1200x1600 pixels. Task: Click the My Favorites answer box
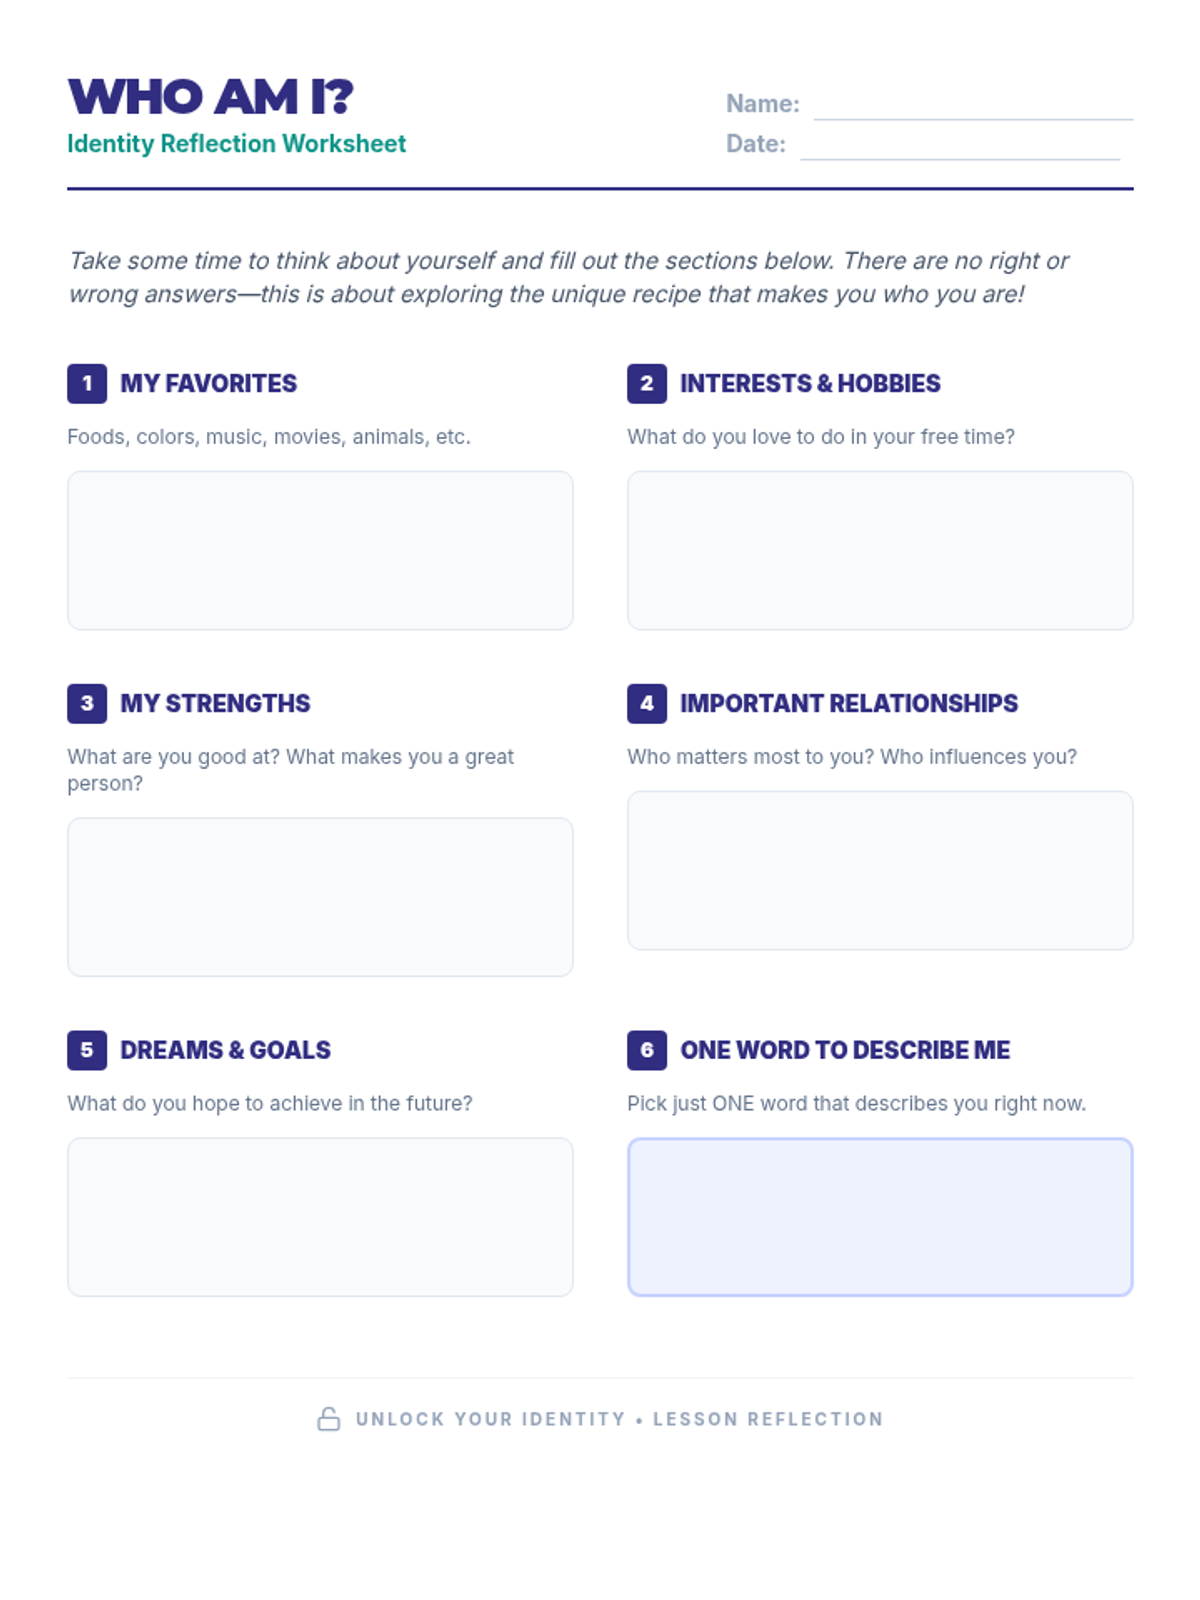320,550
